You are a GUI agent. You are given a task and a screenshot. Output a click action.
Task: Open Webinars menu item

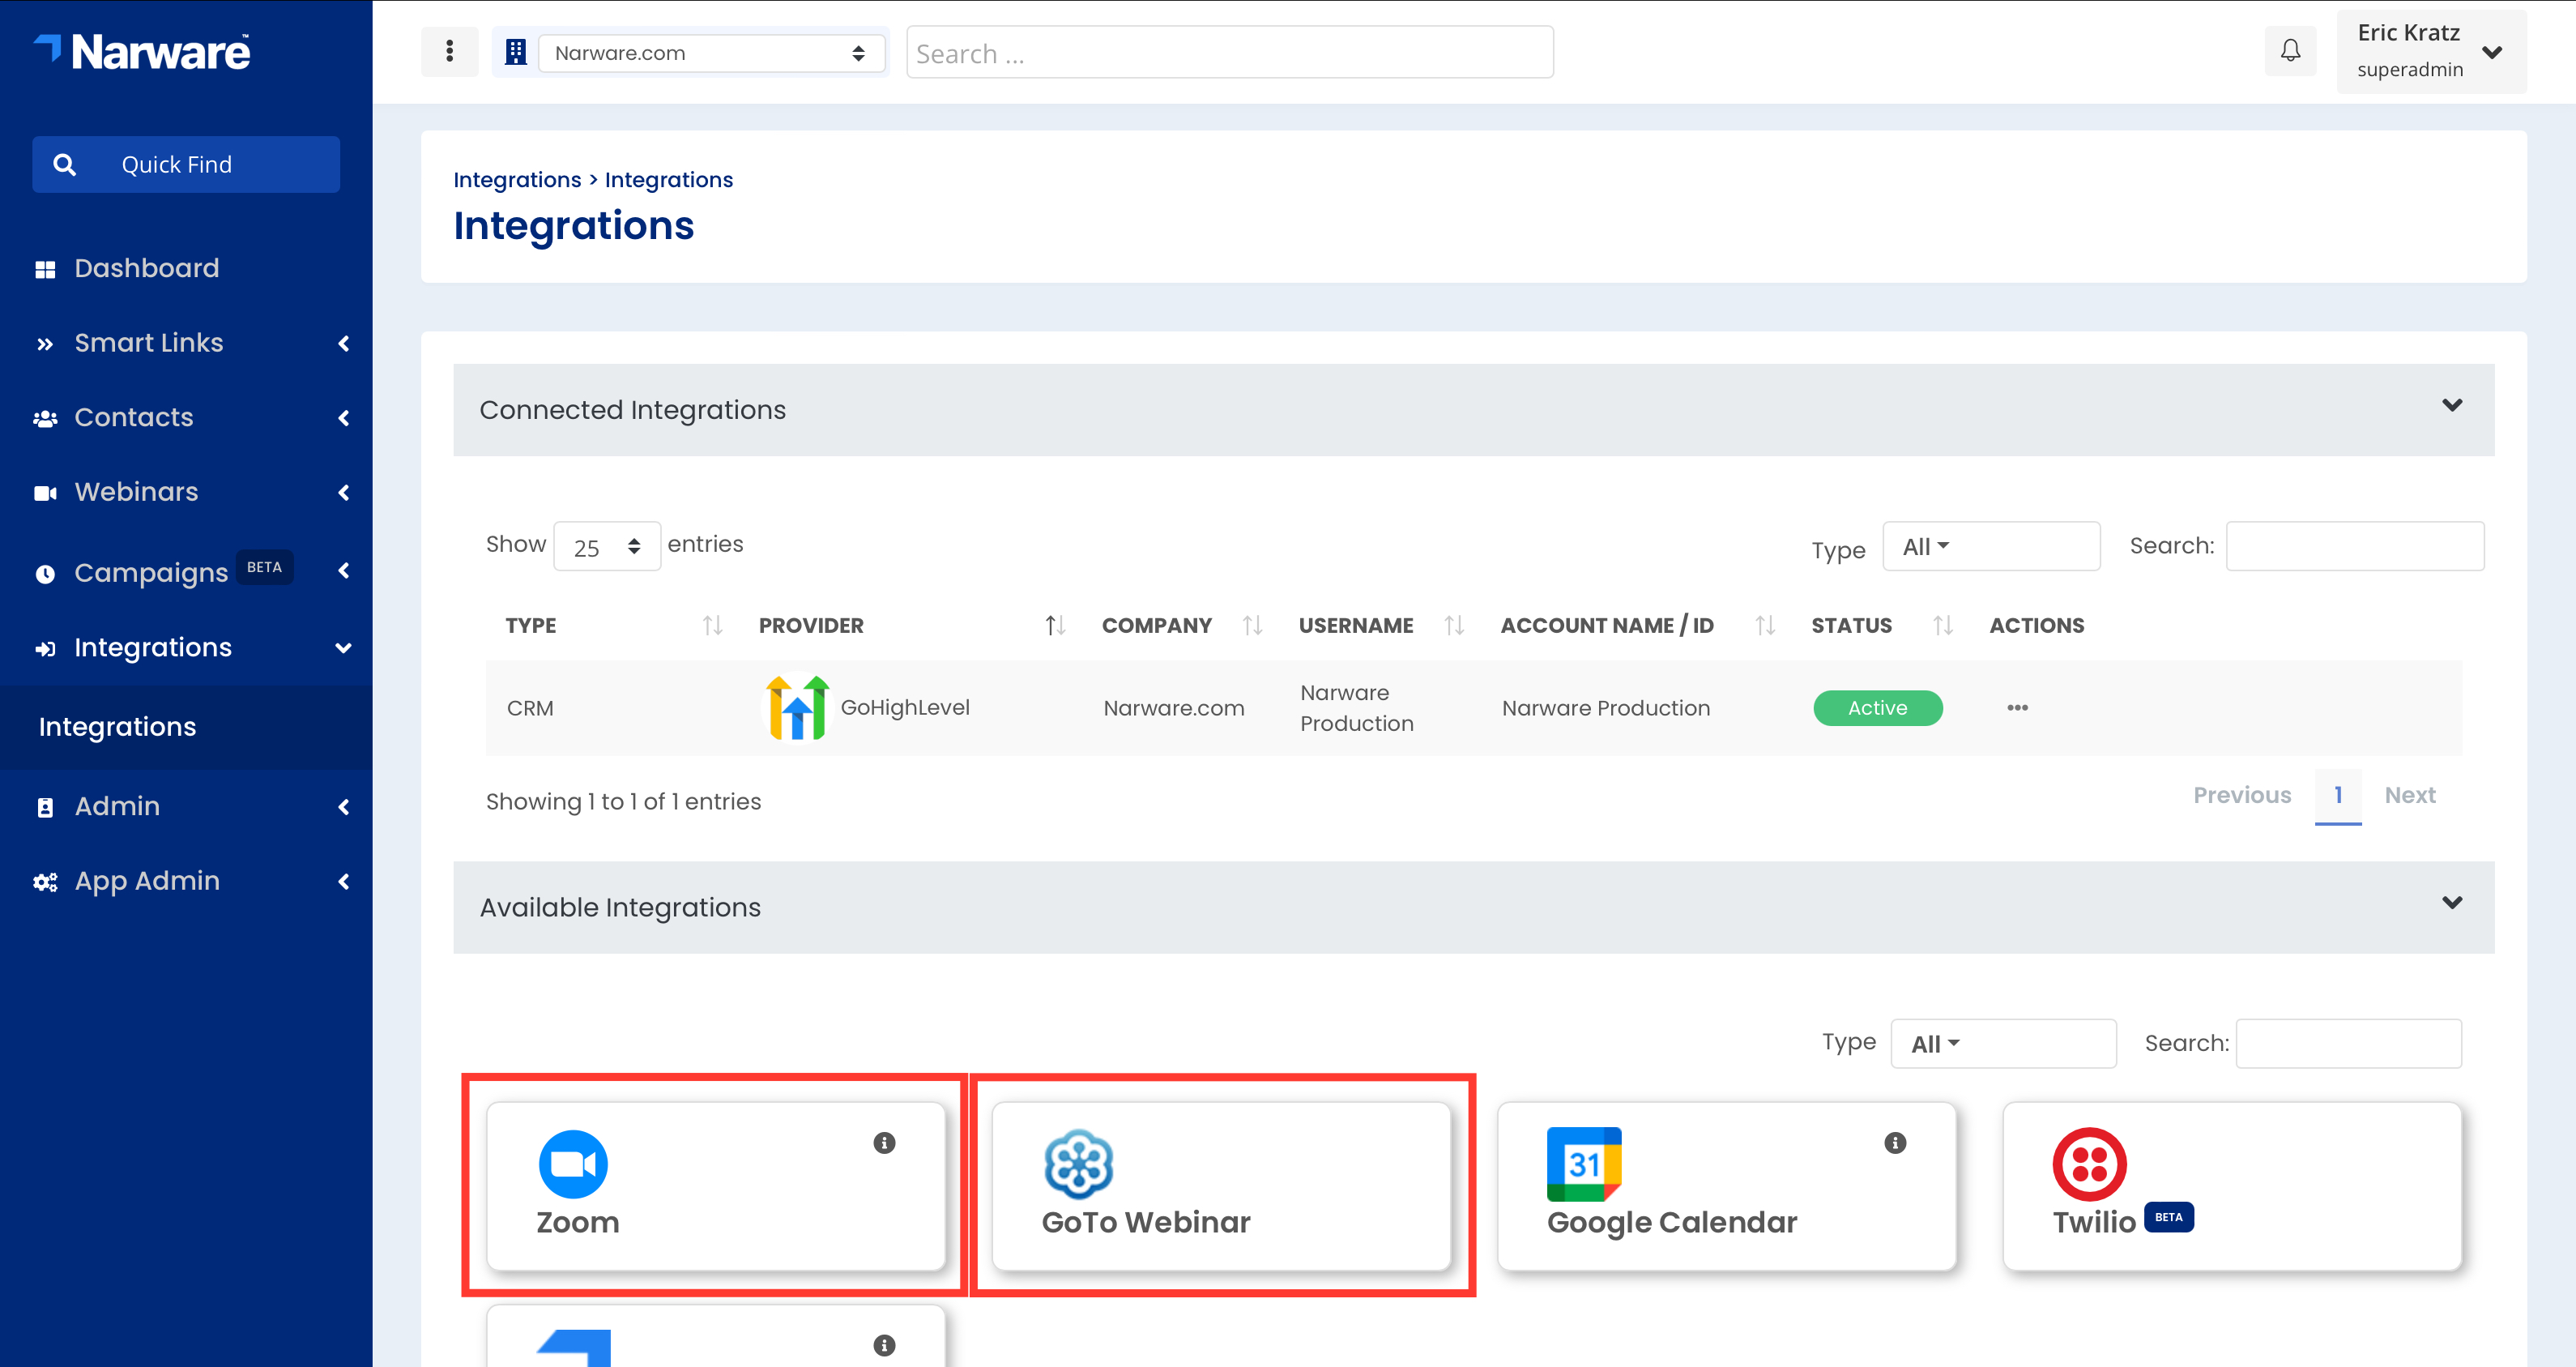(137, 492)
